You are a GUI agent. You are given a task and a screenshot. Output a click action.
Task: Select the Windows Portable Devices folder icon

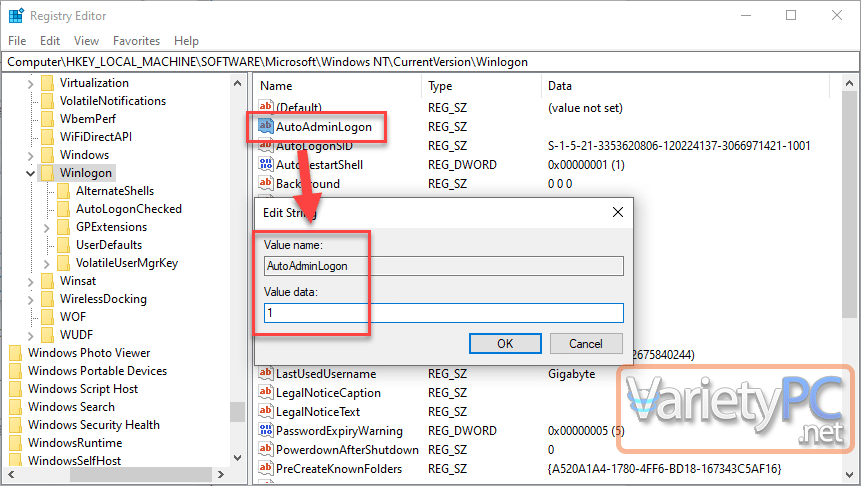click(16, 371)
